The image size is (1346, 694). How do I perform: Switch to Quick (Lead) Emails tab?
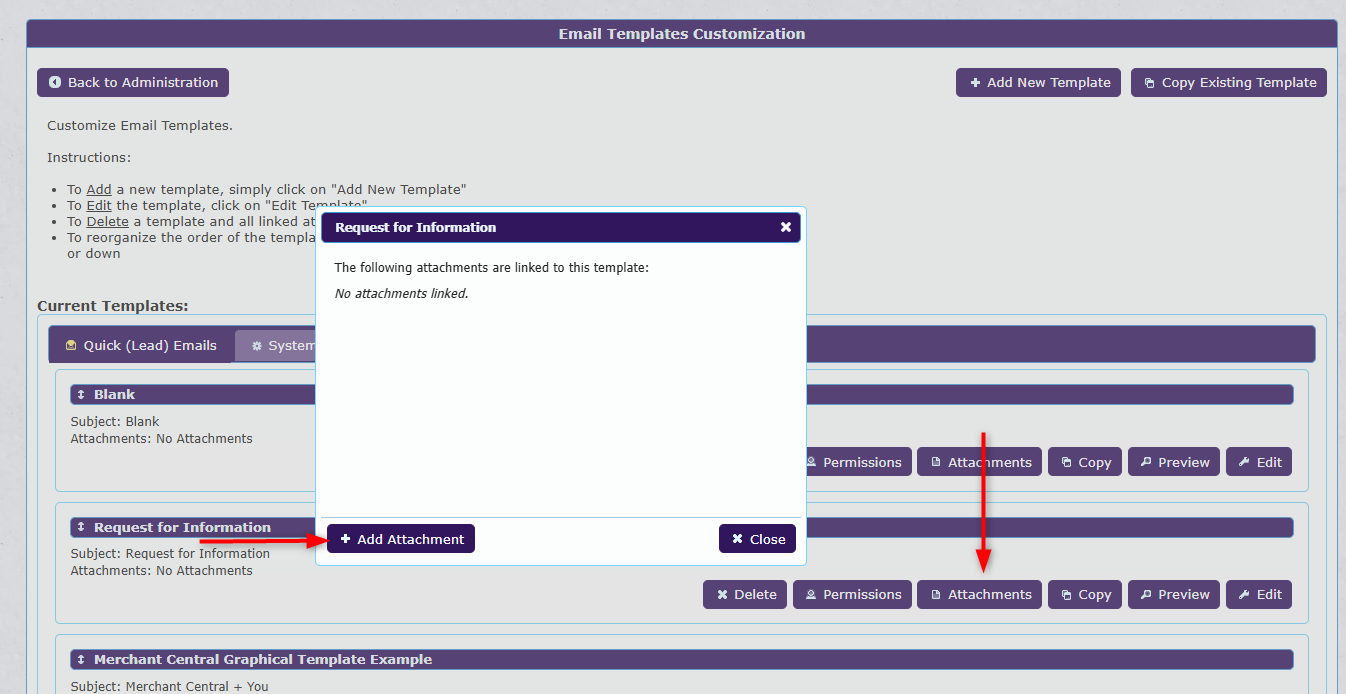(x=141, y=345)
